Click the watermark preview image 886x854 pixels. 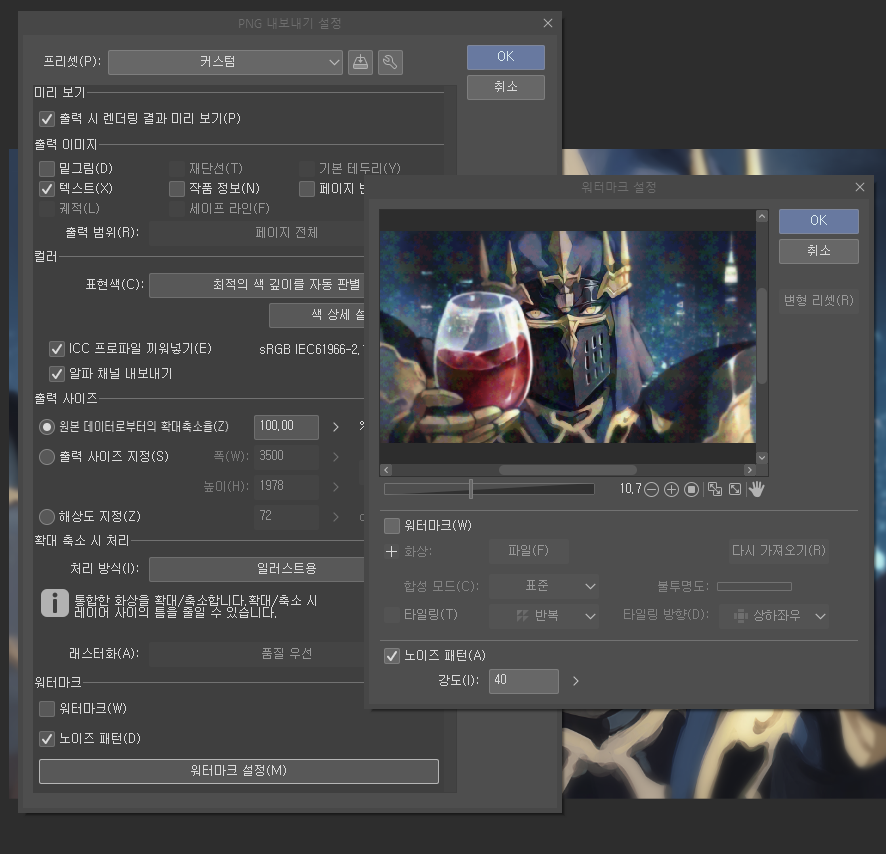click(x=568, y=337)
